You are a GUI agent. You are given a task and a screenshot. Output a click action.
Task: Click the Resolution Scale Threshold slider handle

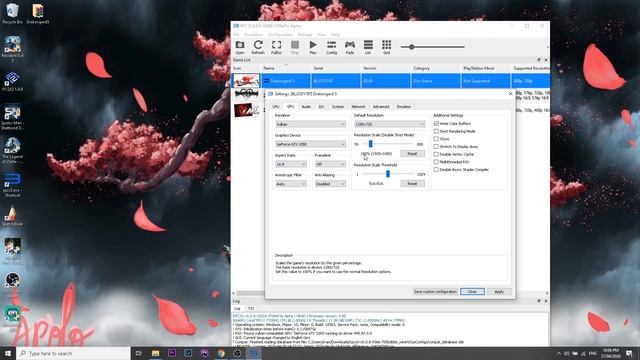tap(388, 174)
